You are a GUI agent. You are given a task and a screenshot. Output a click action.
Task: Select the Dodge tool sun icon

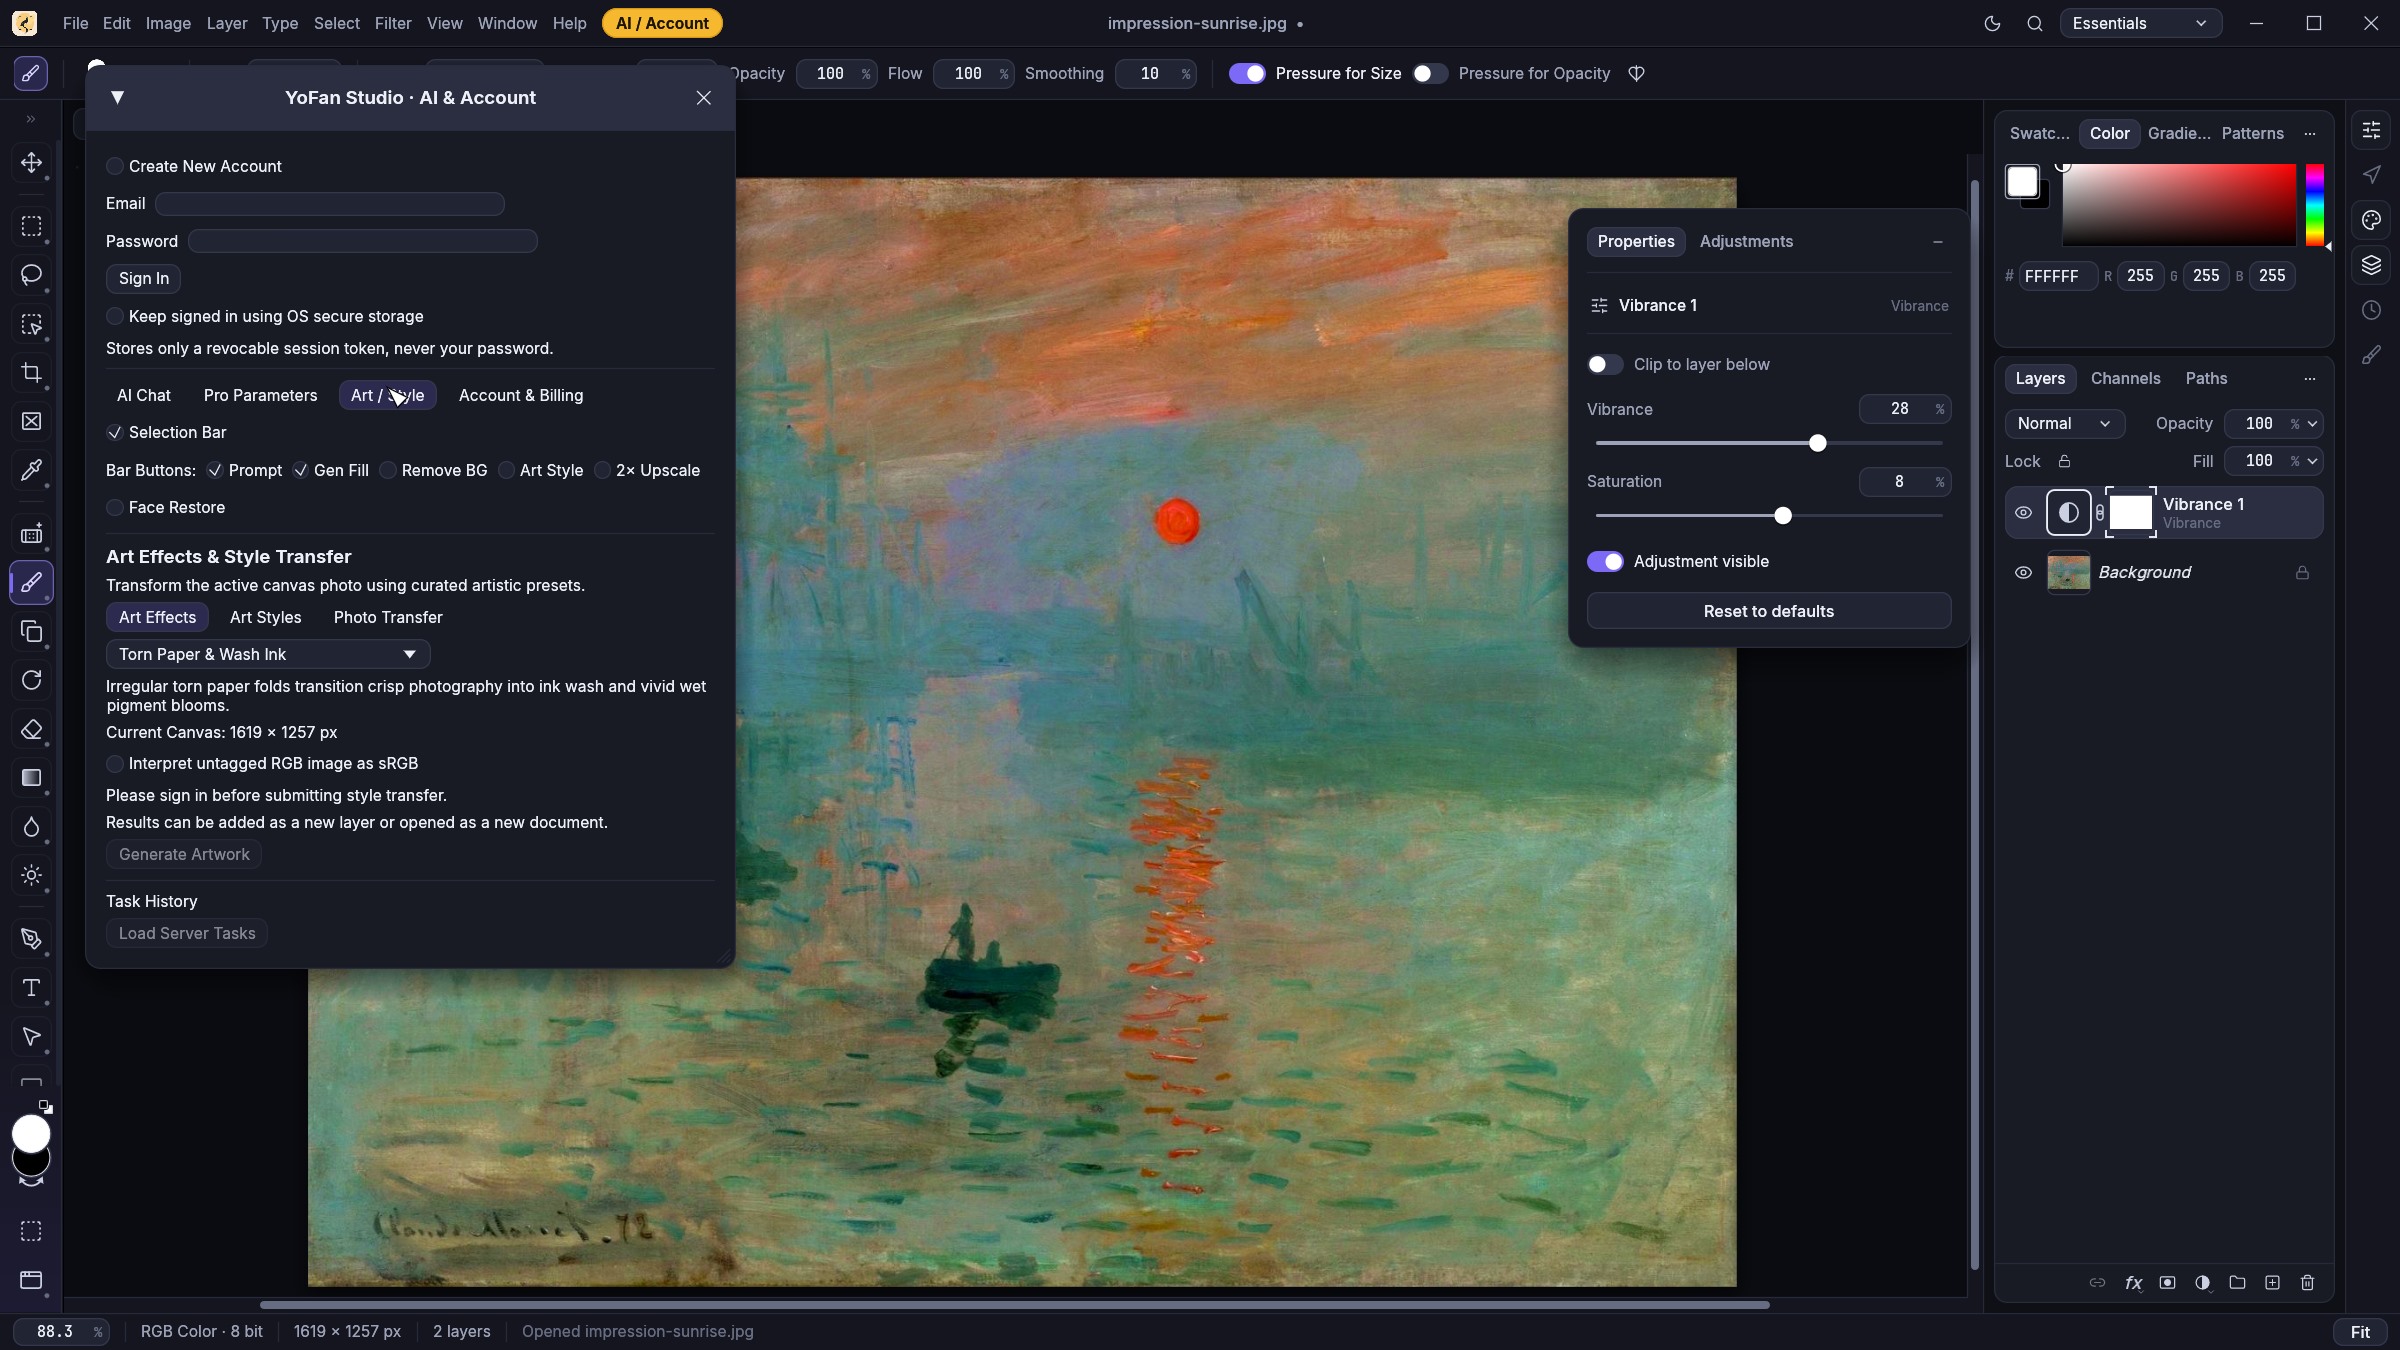click(31, 875)
